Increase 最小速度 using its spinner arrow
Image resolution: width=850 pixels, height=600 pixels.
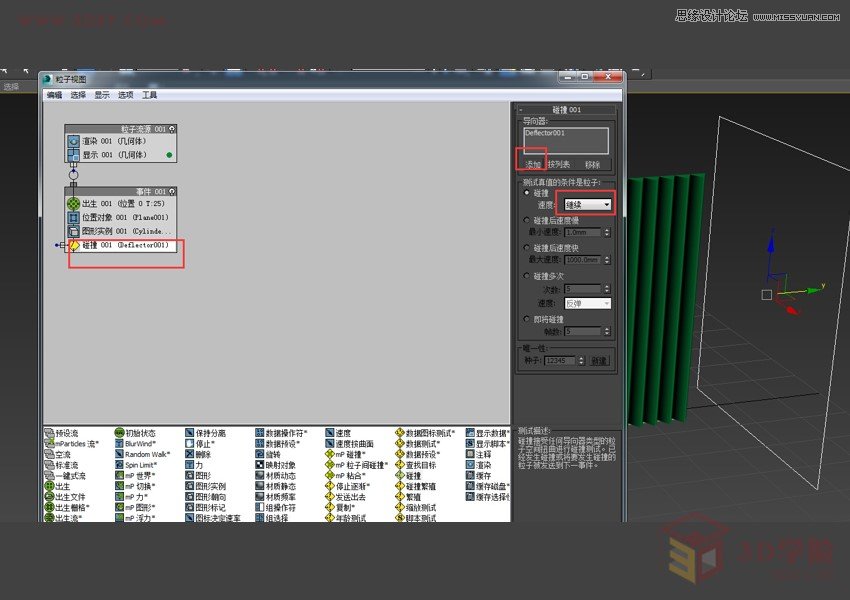pos(608,229)
